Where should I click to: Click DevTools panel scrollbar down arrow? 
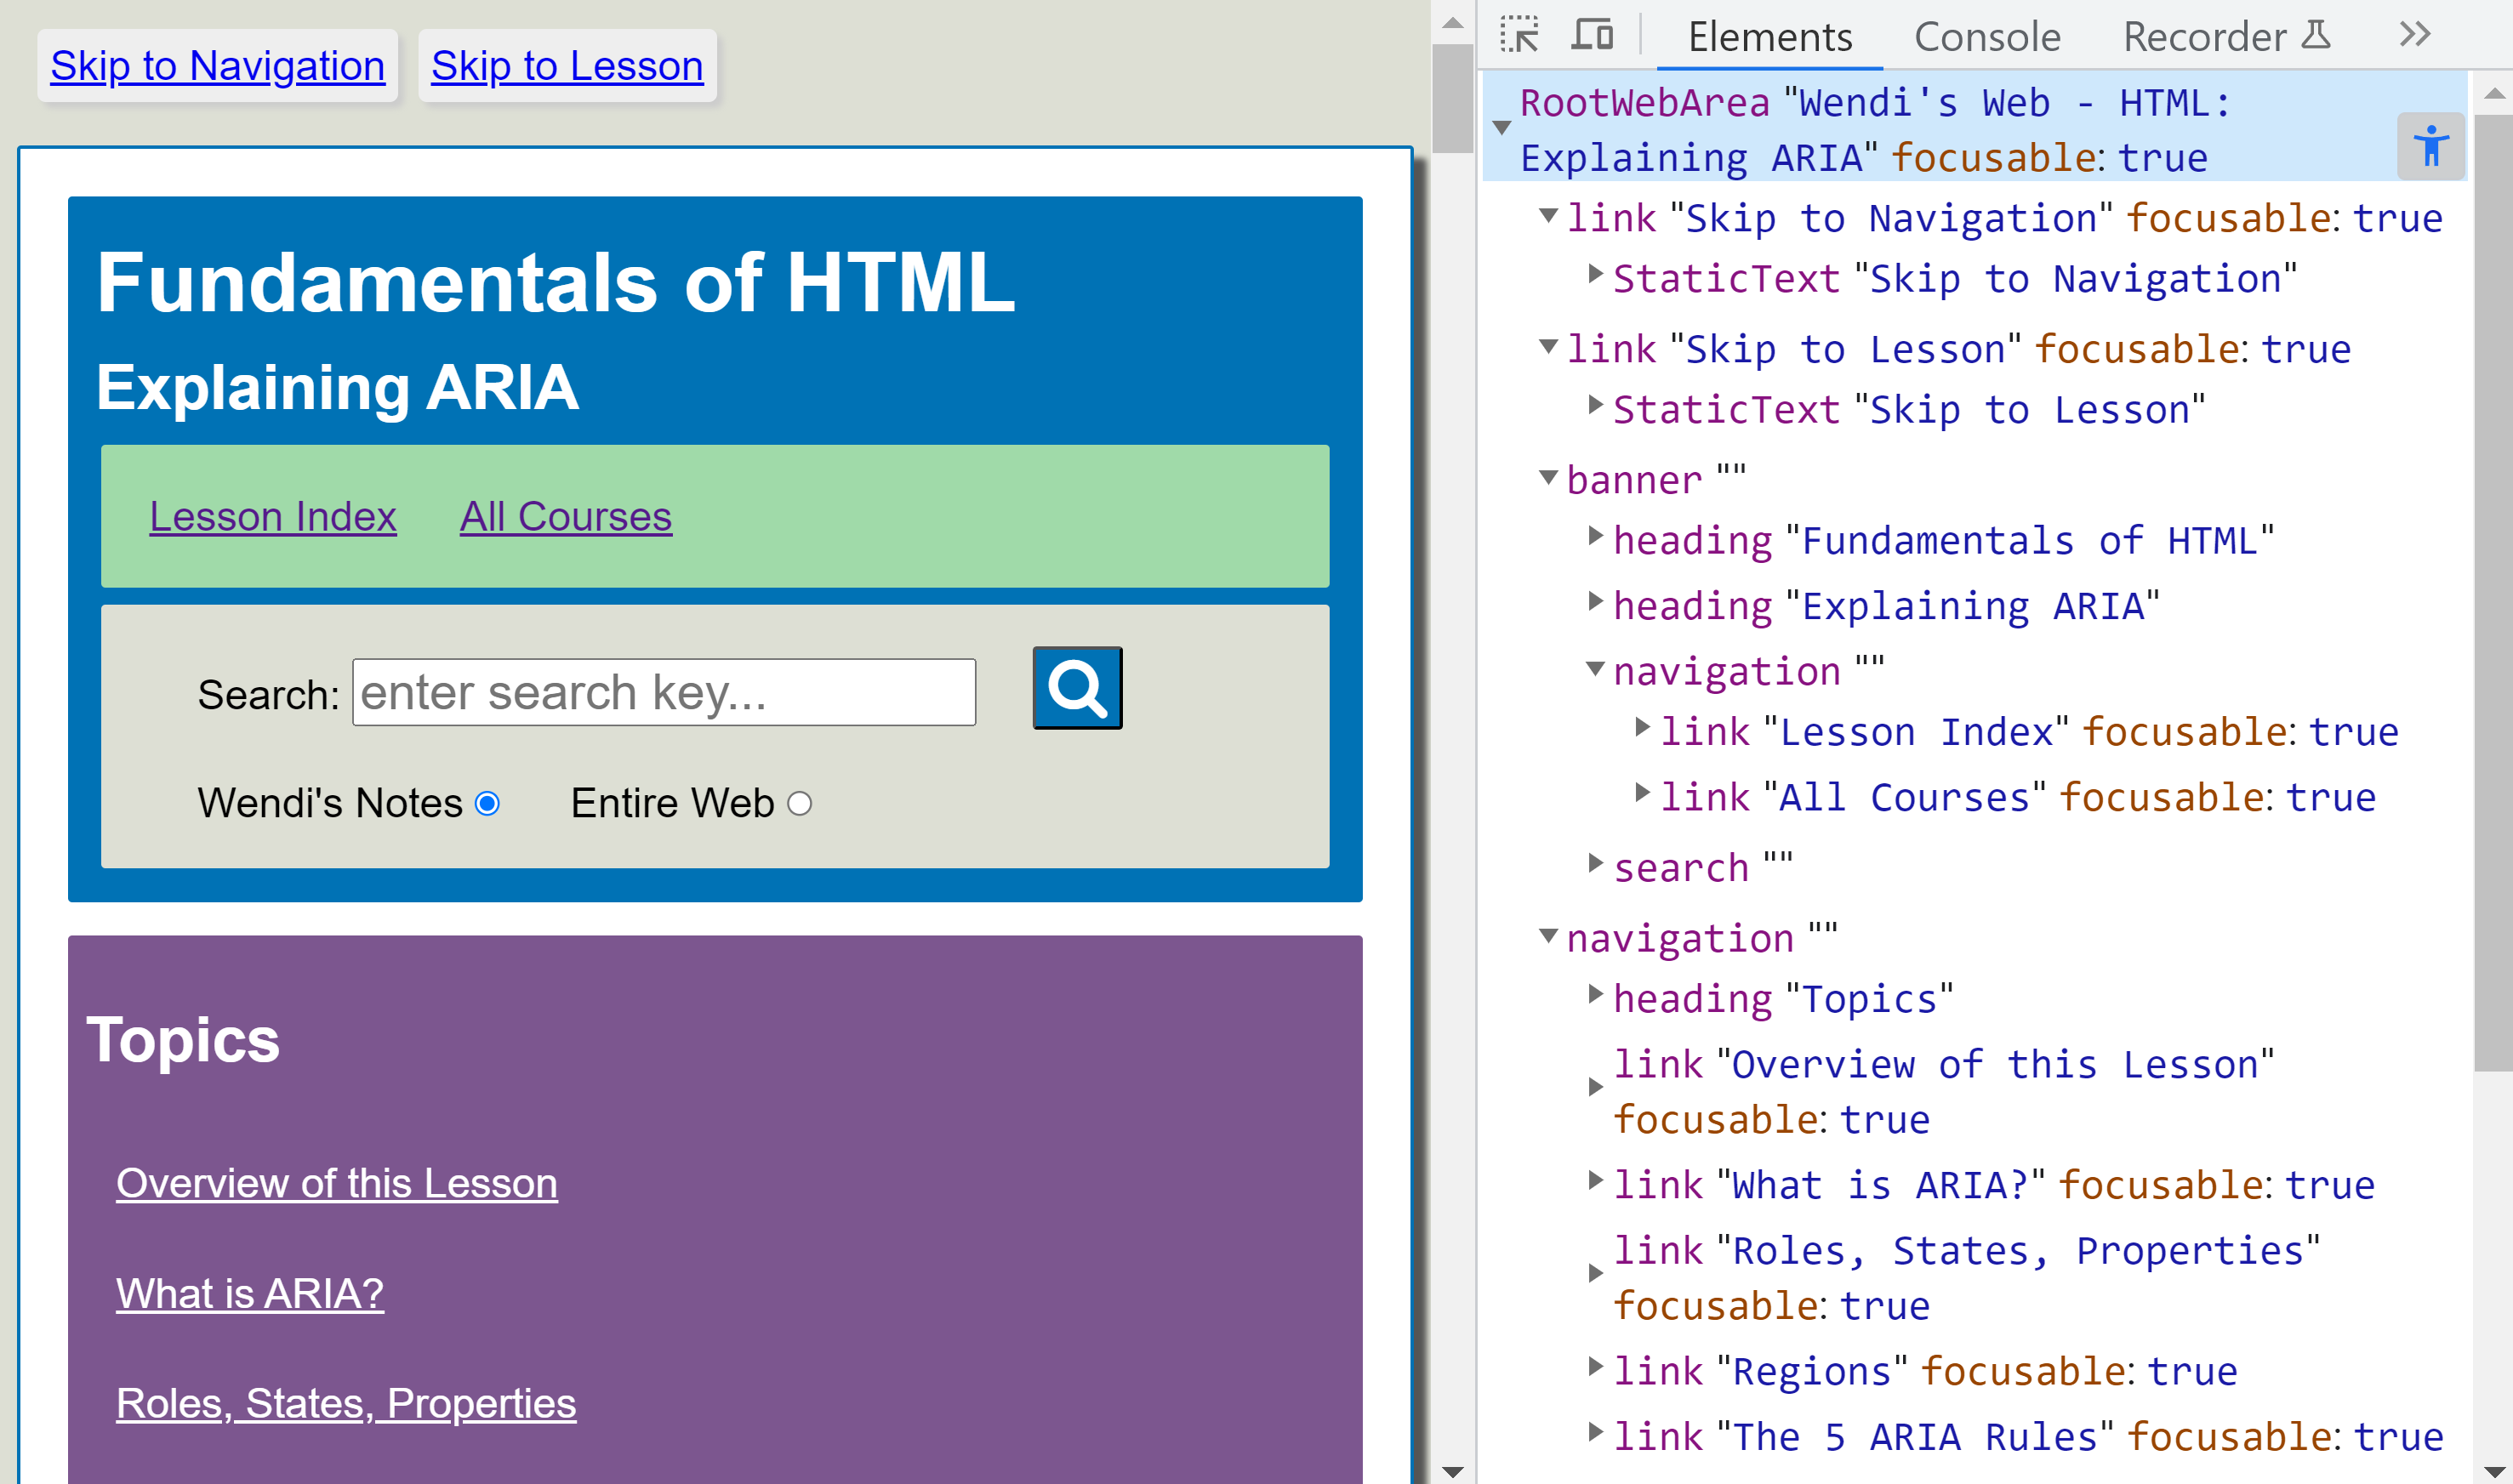(2494, 1470)
